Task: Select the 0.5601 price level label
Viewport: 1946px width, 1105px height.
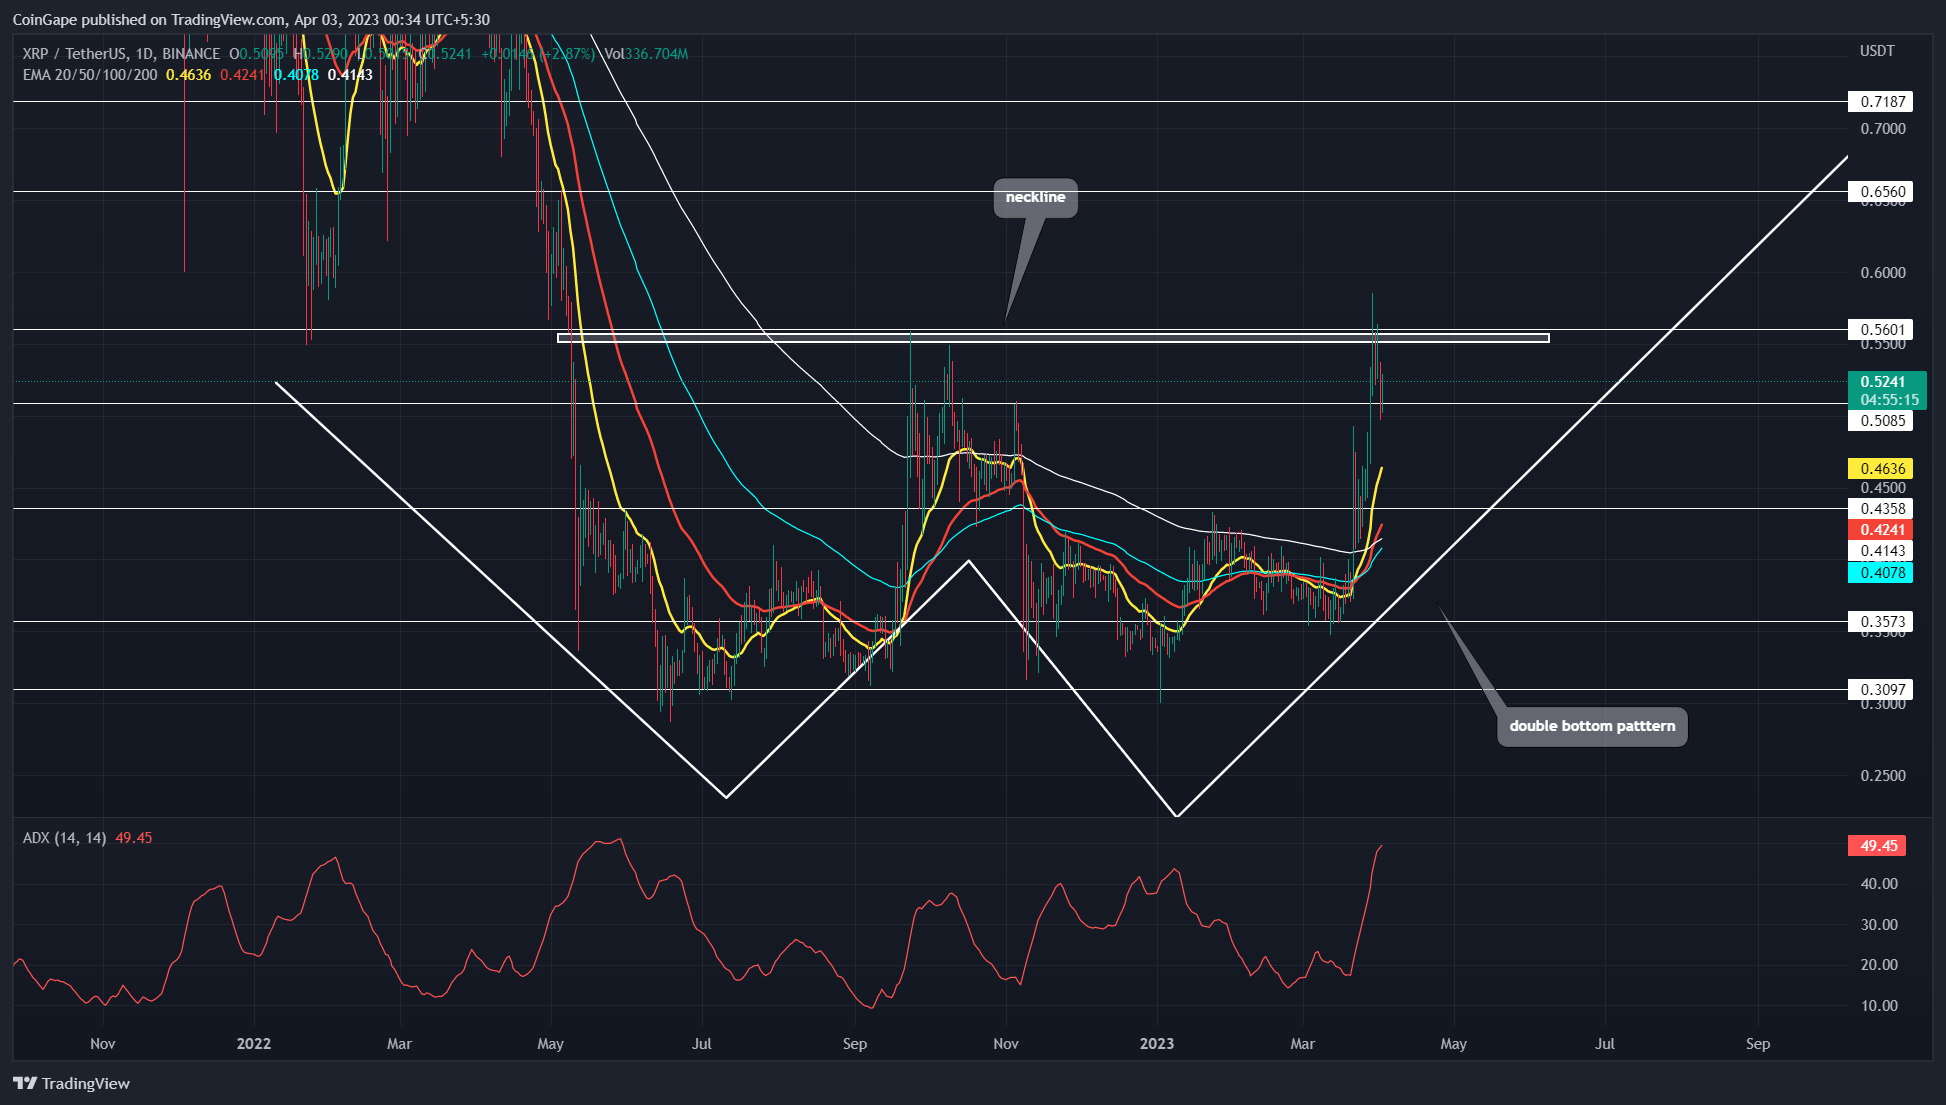Action: pos(1880,330)
